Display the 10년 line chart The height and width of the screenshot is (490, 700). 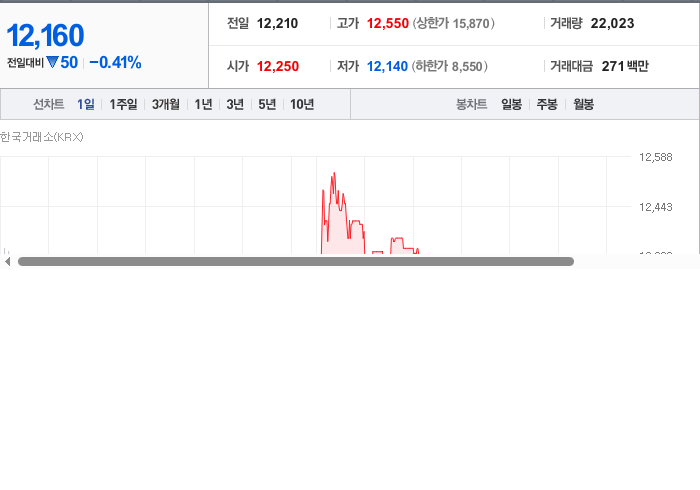point(302,104)
